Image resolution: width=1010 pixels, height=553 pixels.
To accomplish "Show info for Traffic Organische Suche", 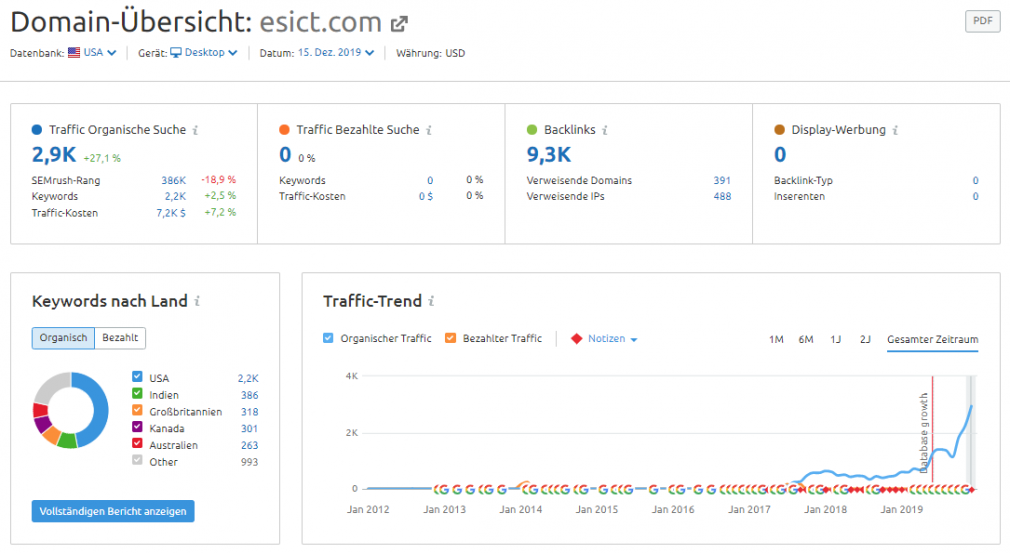I will click(x=195, y=130).
